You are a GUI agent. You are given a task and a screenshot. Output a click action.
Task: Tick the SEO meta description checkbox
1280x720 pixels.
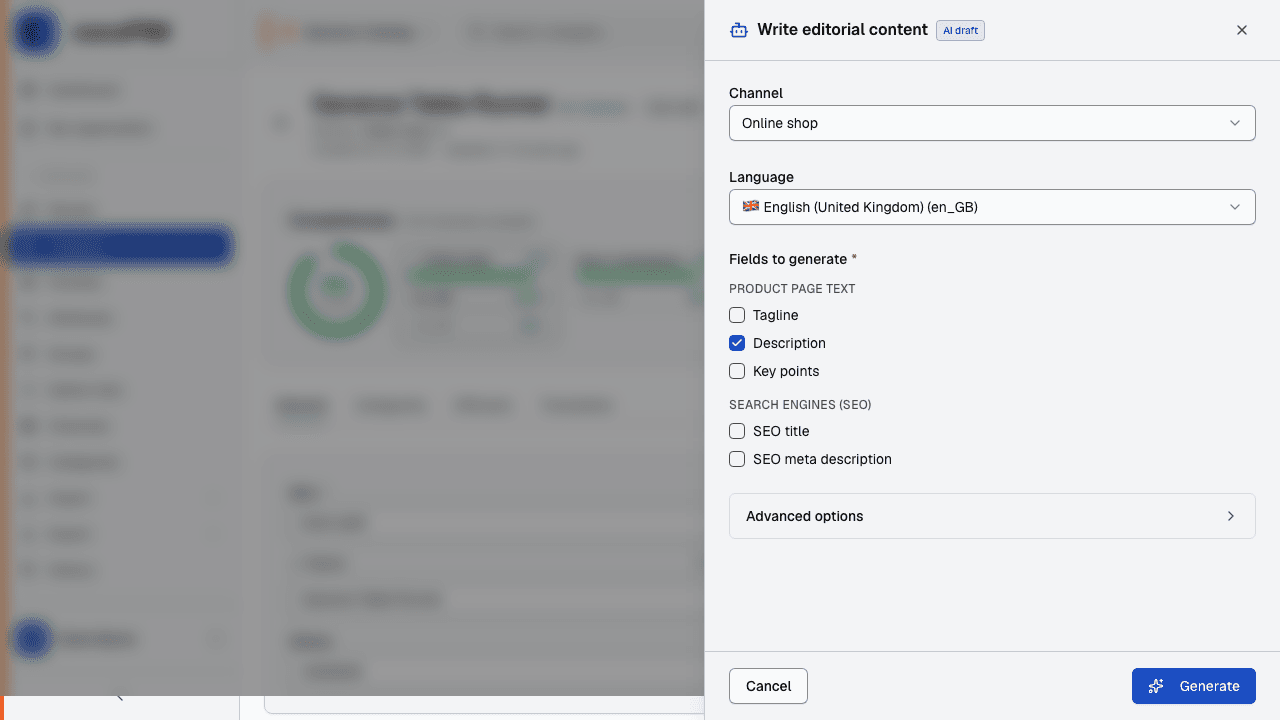[x=737, y=459]
